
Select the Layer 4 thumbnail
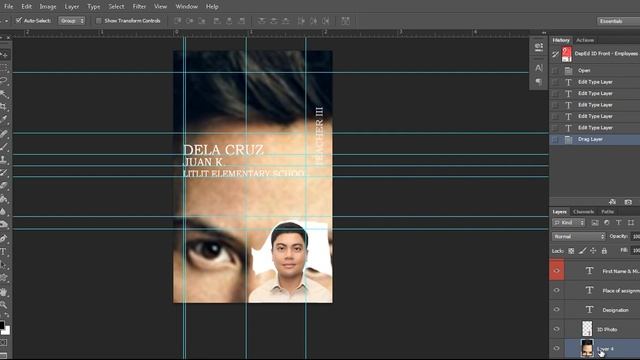tap(587, 348)
